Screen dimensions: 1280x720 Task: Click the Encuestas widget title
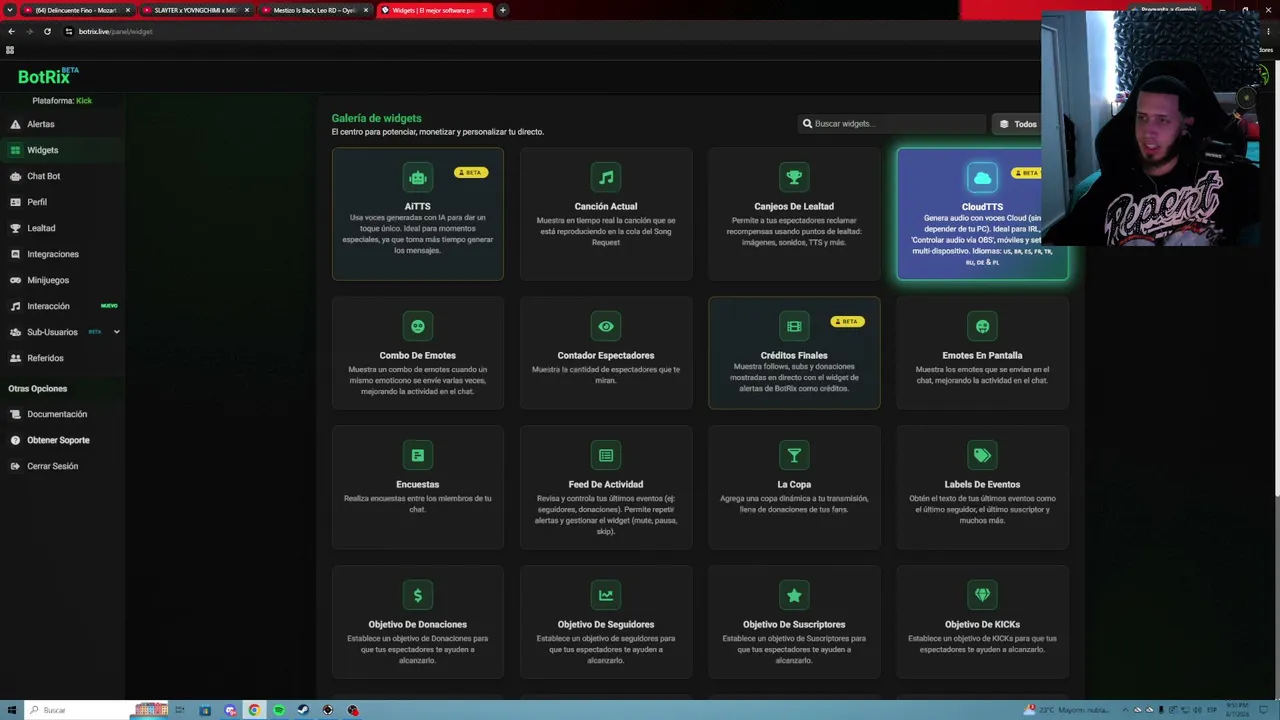pos(418,485)
